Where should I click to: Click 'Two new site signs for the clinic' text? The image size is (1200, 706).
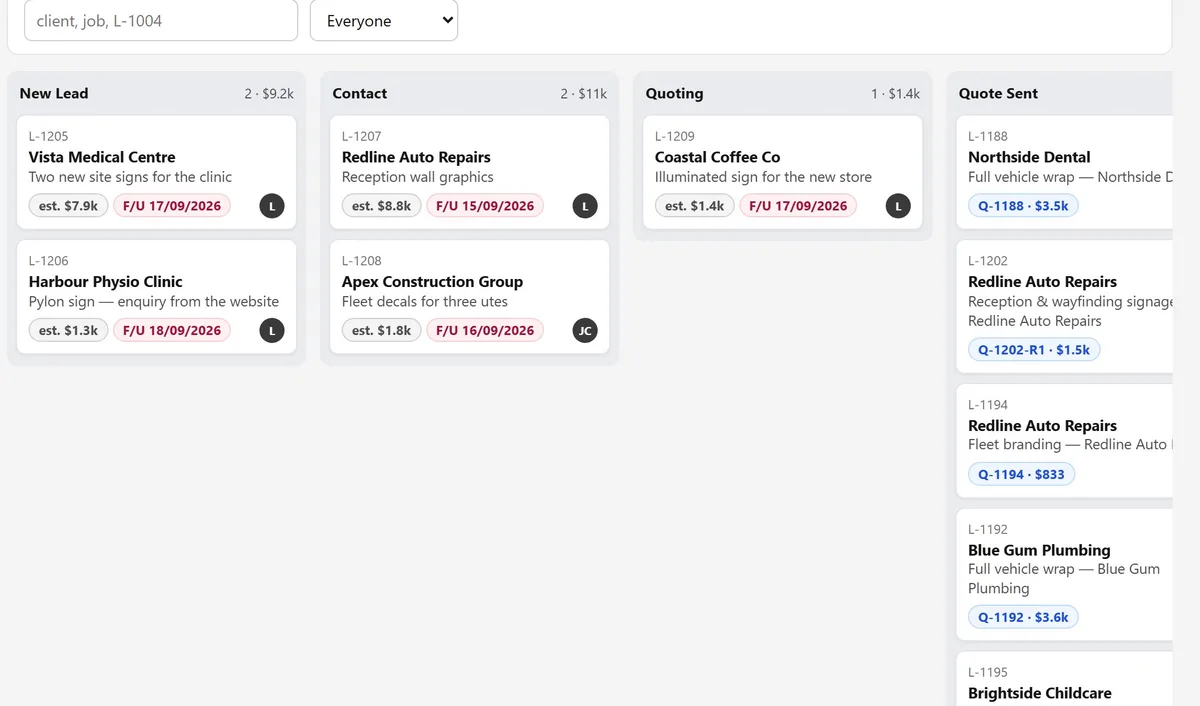130,177
